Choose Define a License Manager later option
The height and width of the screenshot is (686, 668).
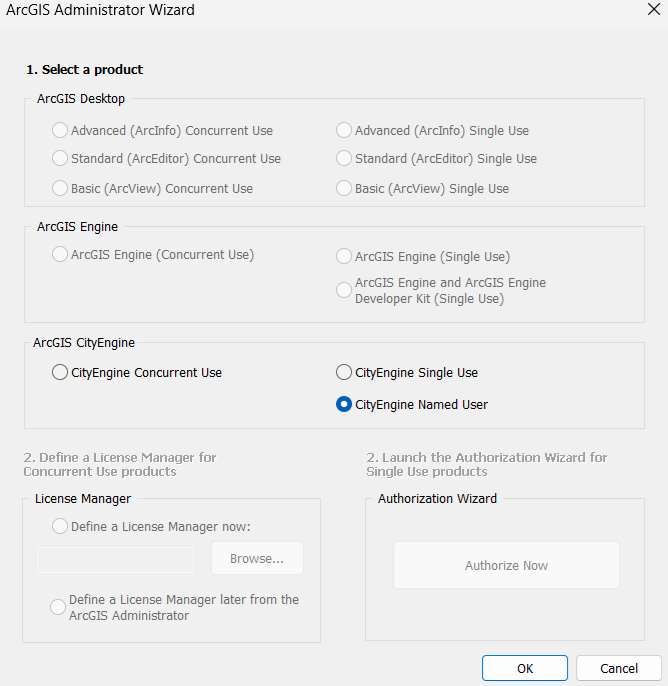coord(59,607)
